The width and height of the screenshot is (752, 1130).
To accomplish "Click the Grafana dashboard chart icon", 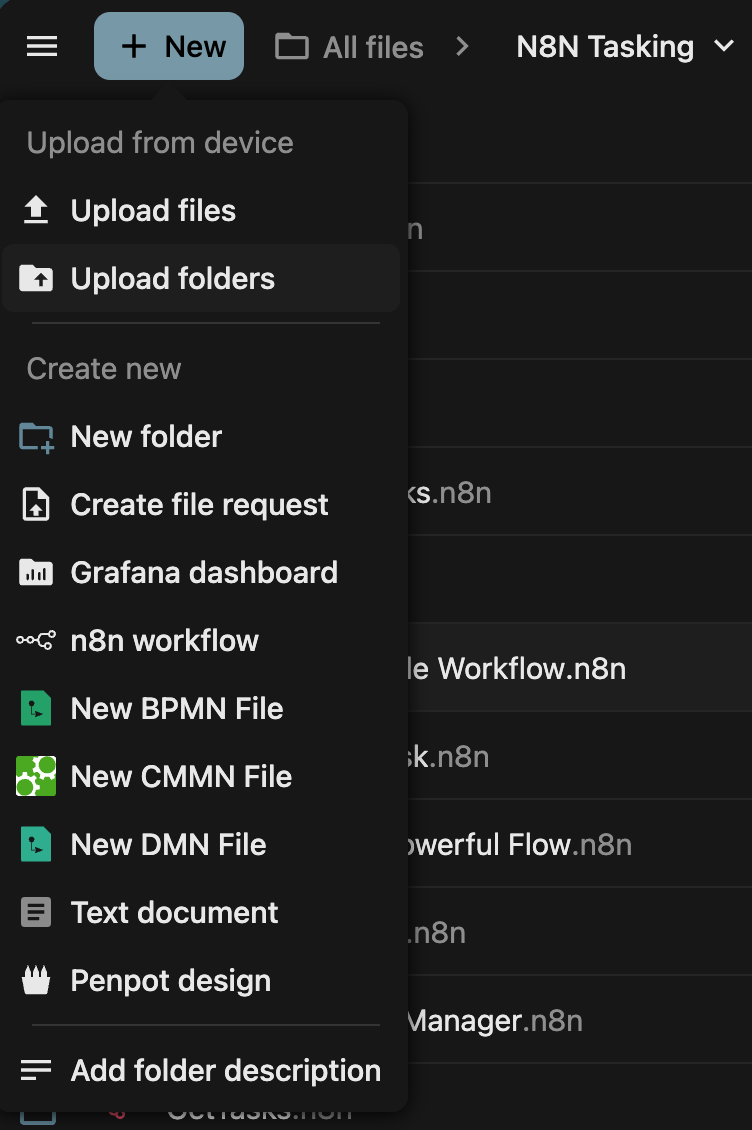I will 36,573.
